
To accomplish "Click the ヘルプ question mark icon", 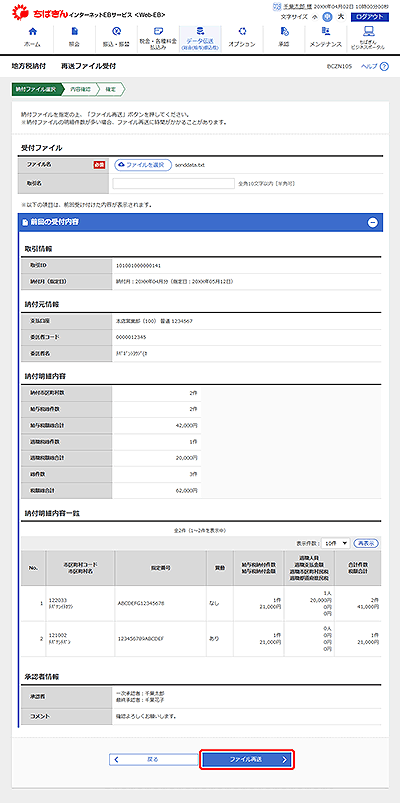I will pyautogui.click(x=384, y=67).
